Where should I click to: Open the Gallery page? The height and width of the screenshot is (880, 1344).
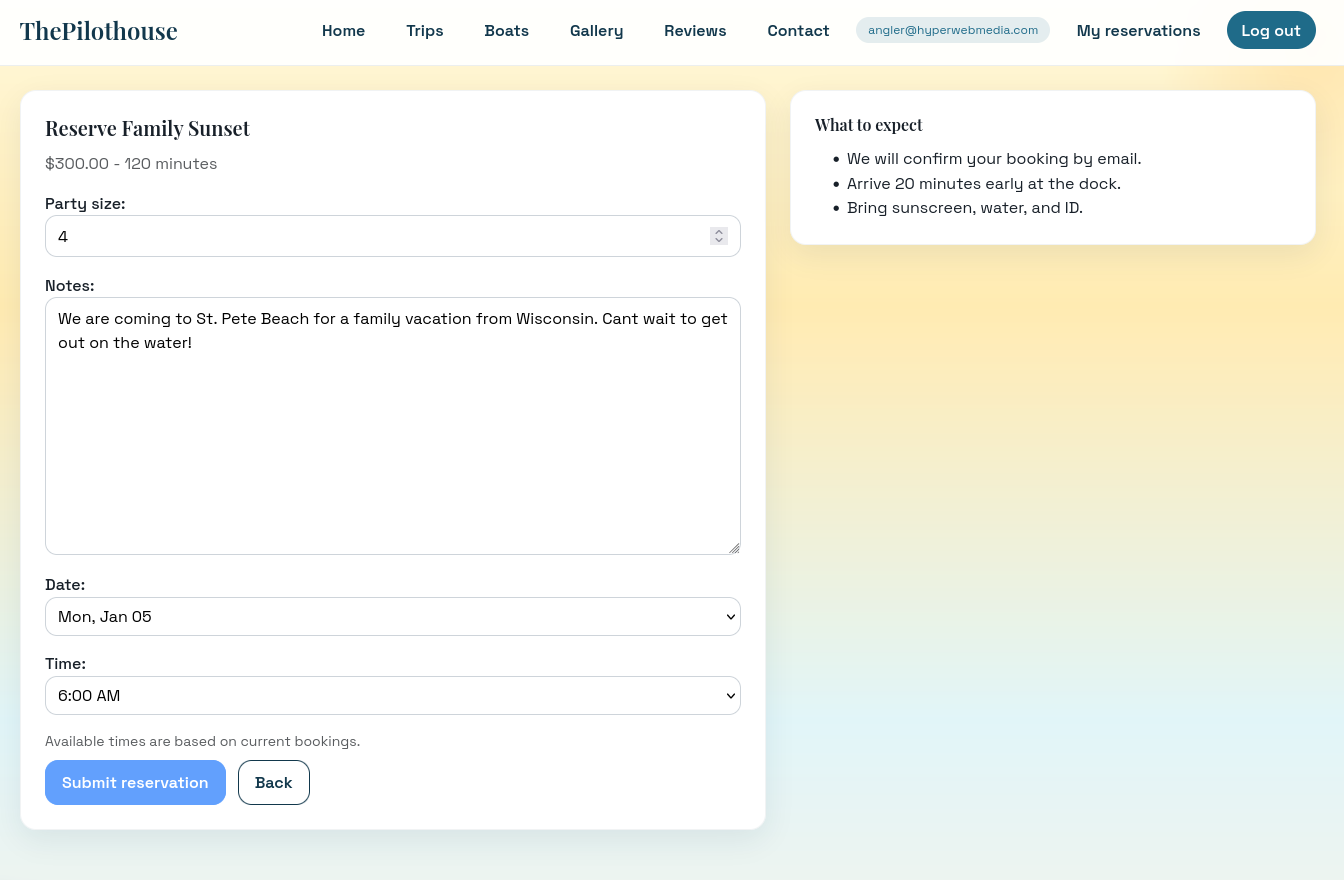[x=596, y=30]
